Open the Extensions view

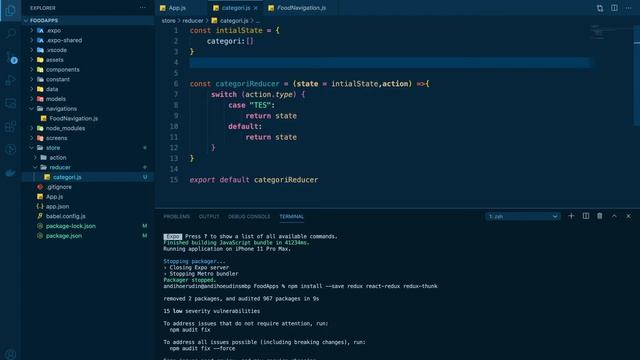pyautogui.click(x=11, y=126)
